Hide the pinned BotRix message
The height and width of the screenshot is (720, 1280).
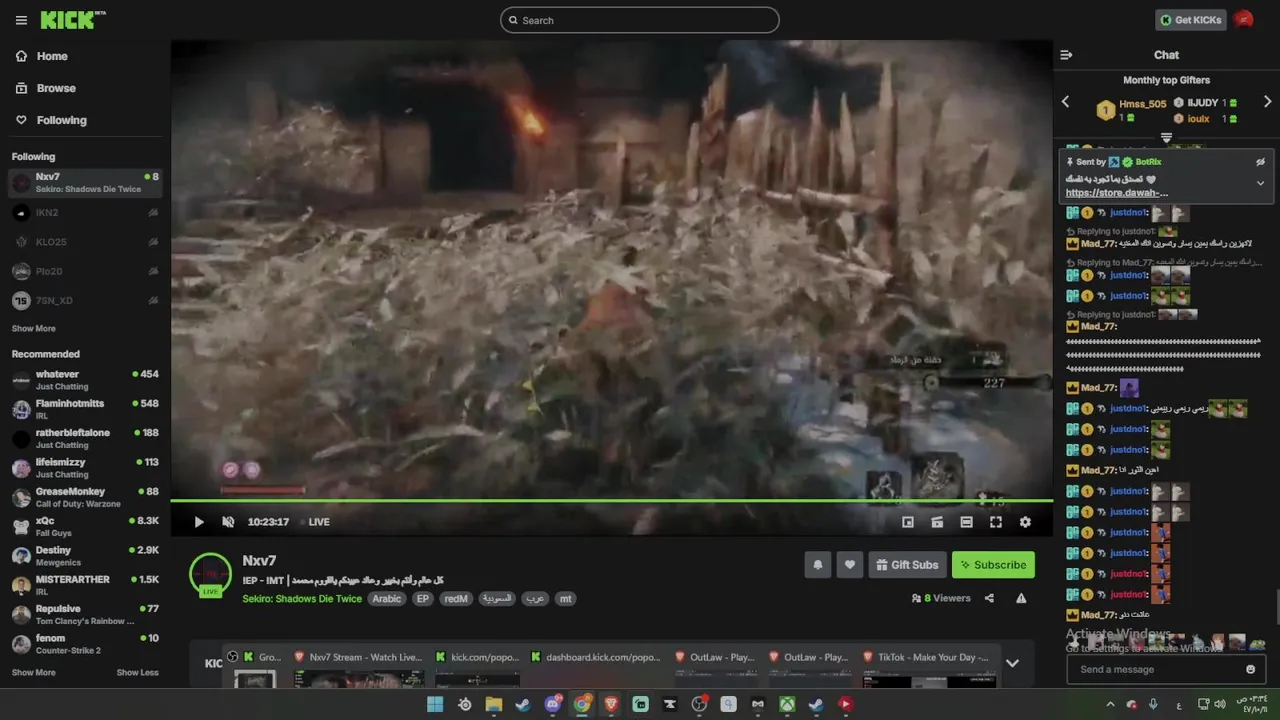pyautogui.click(x=1260, y=162)
